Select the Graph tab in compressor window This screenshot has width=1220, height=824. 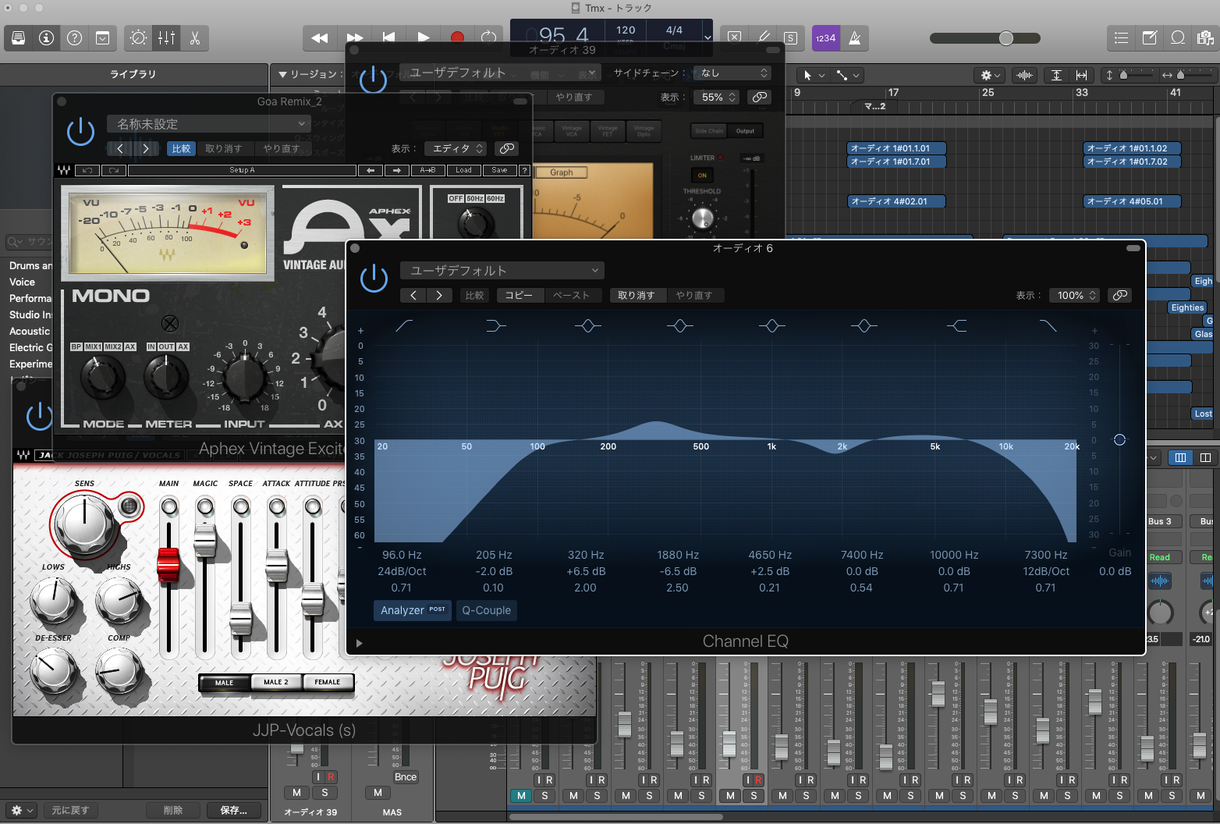point(562,172)
